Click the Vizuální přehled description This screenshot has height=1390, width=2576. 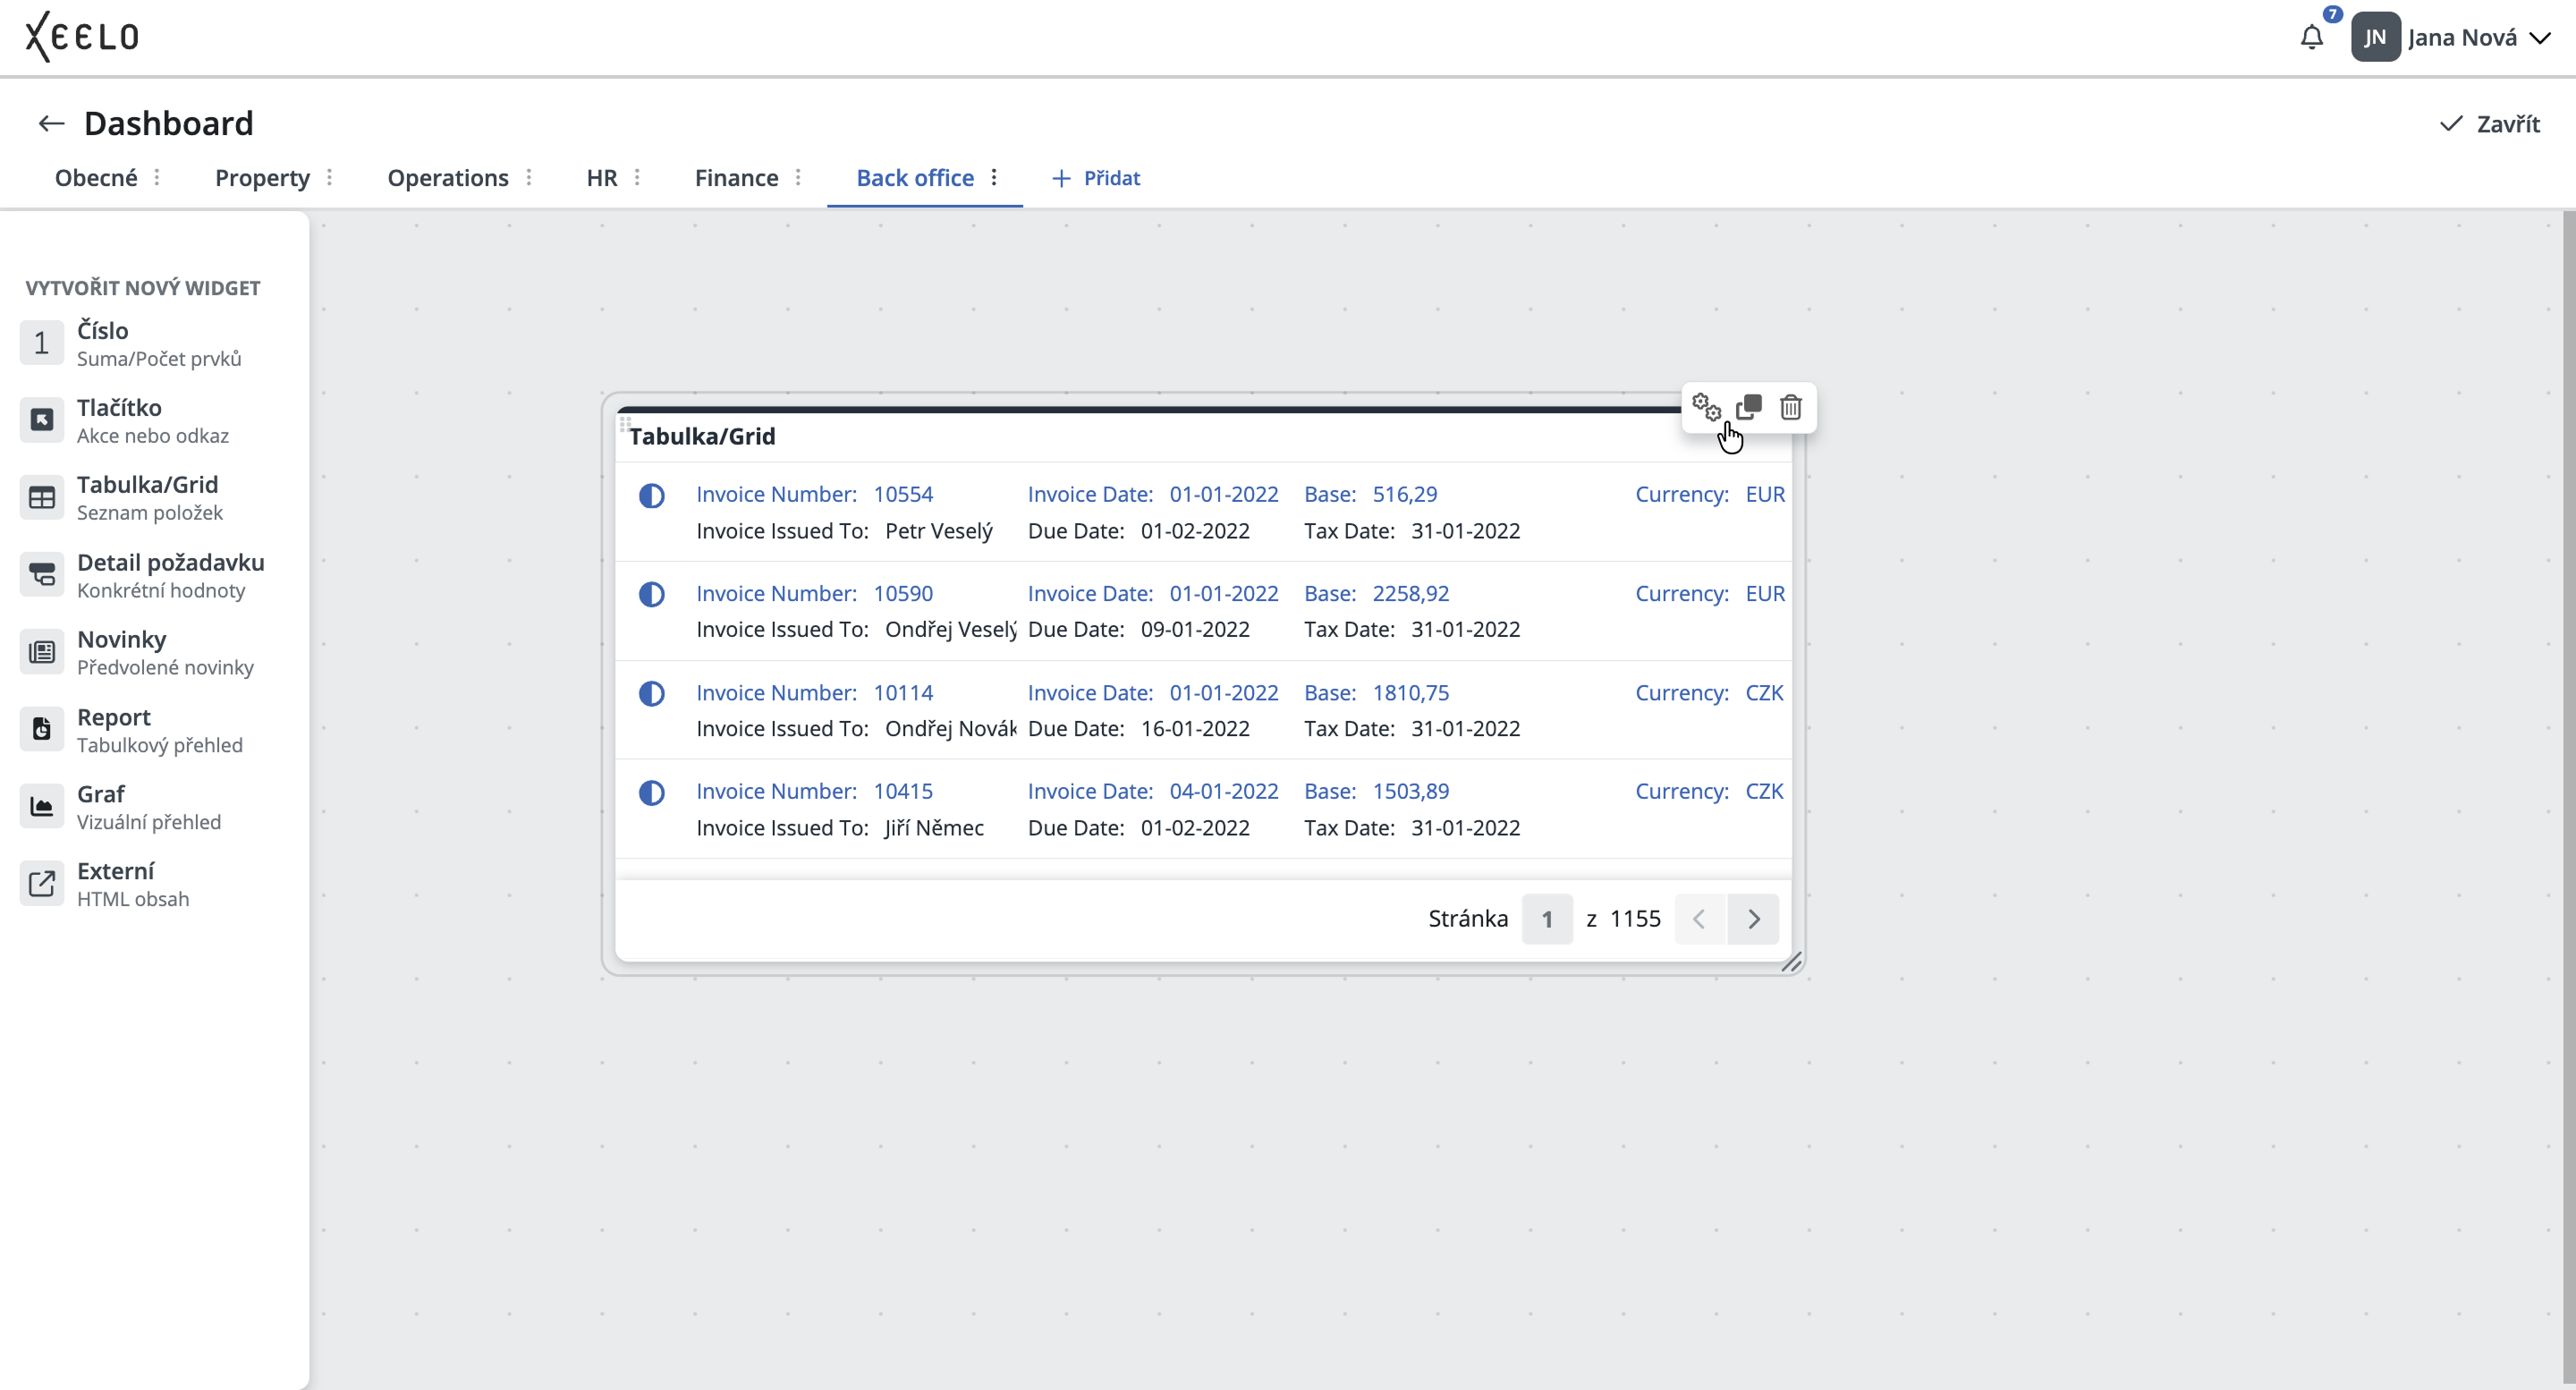pyautogui.click(x=149, y=822)
